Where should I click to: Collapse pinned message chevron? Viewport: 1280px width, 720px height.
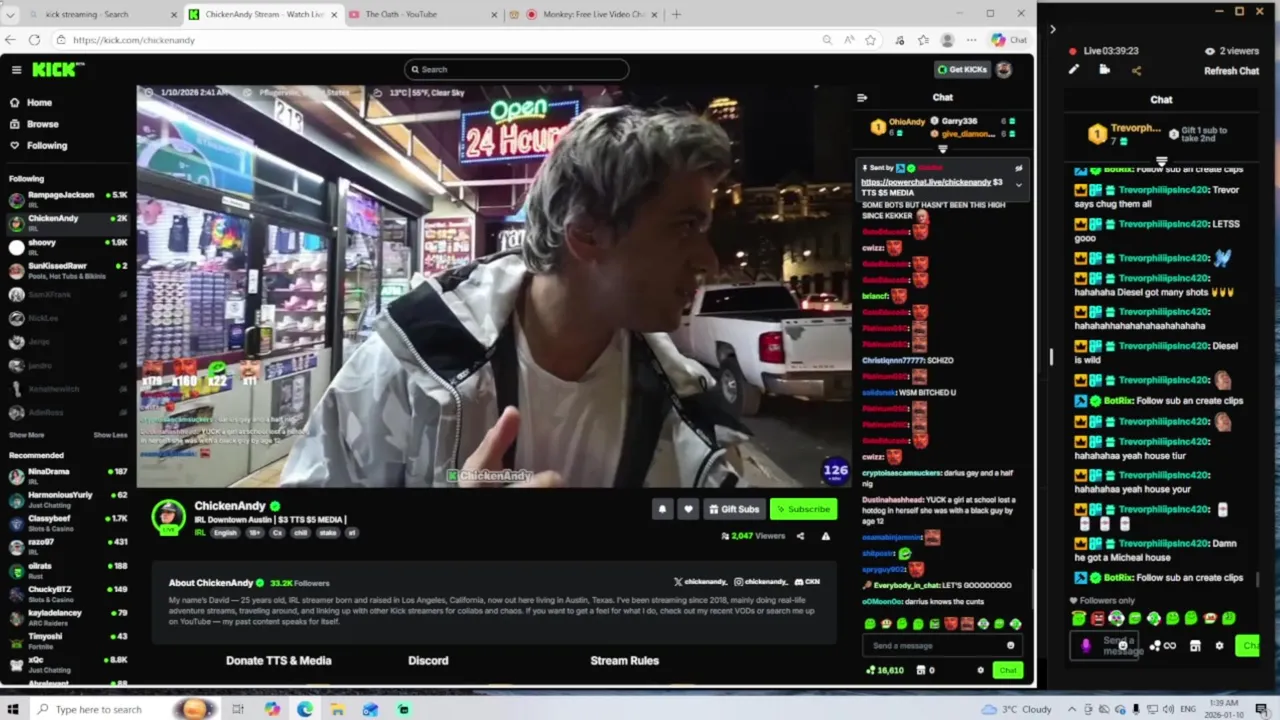click(x=1019, y=184)
